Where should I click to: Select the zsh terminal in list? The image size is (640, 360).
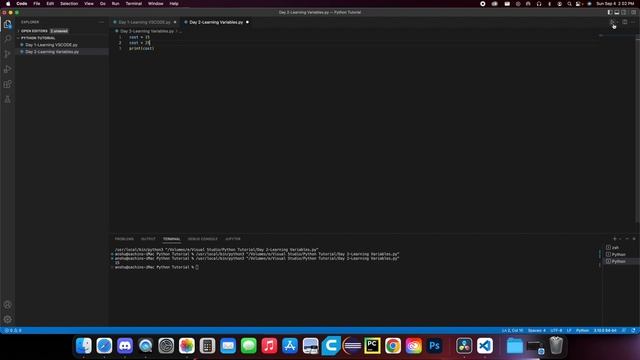click(x=620, y=247)
